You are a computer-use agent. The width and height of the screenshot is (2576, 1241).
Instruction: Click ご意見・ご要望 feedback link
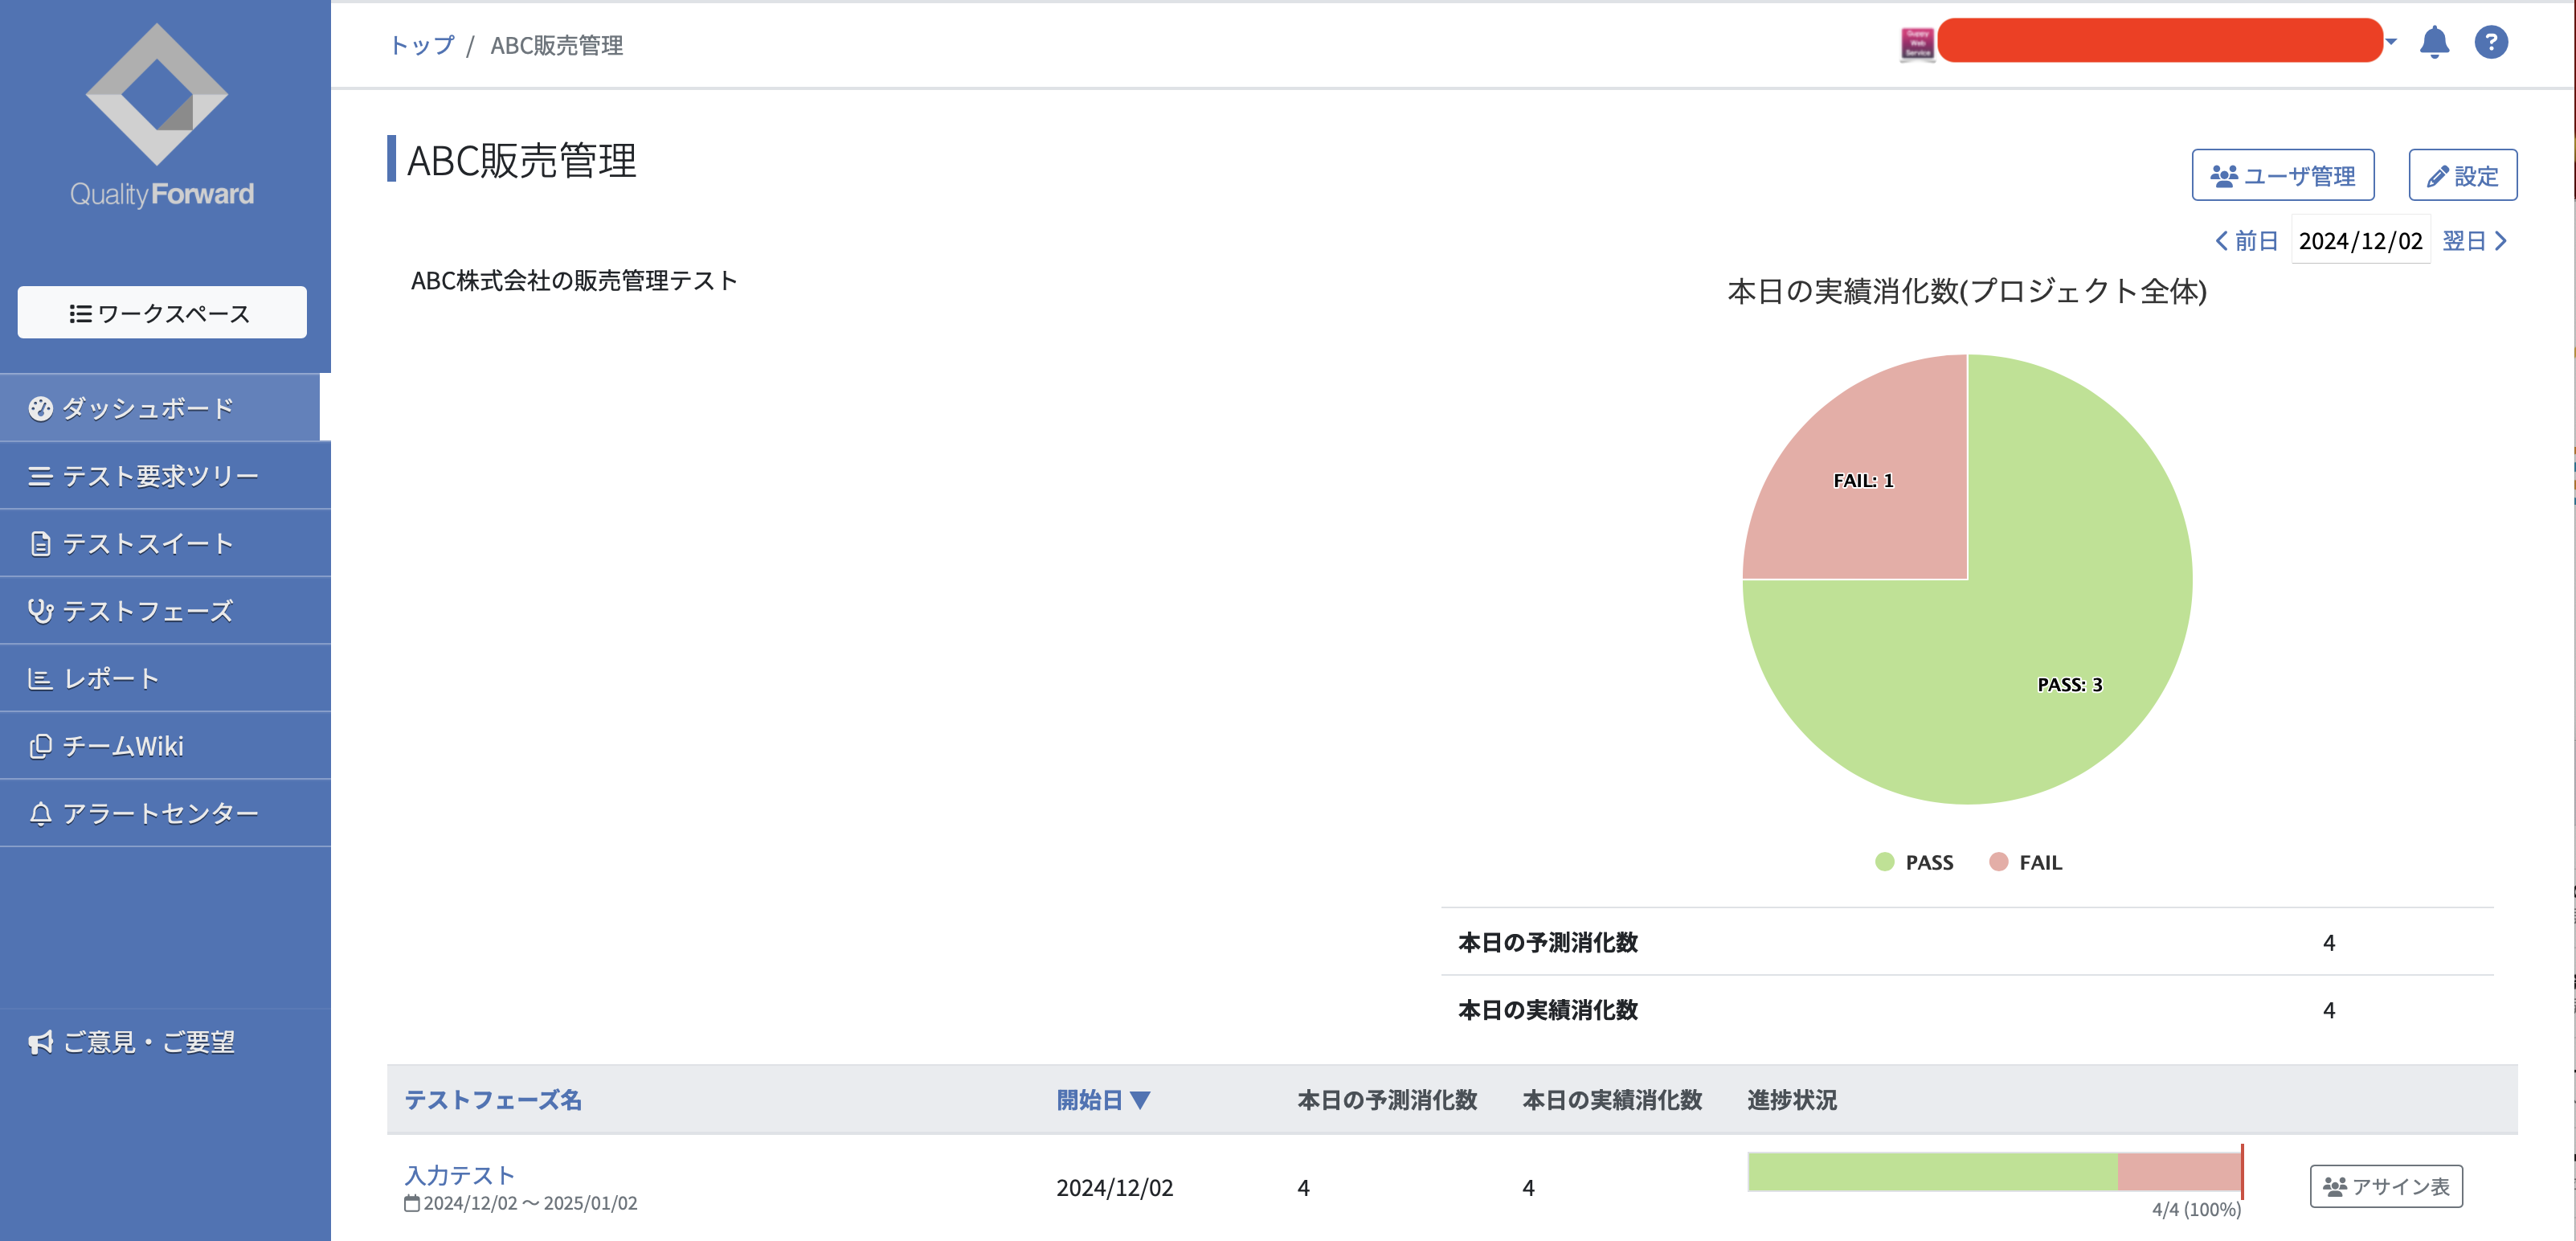point(148,1042)
